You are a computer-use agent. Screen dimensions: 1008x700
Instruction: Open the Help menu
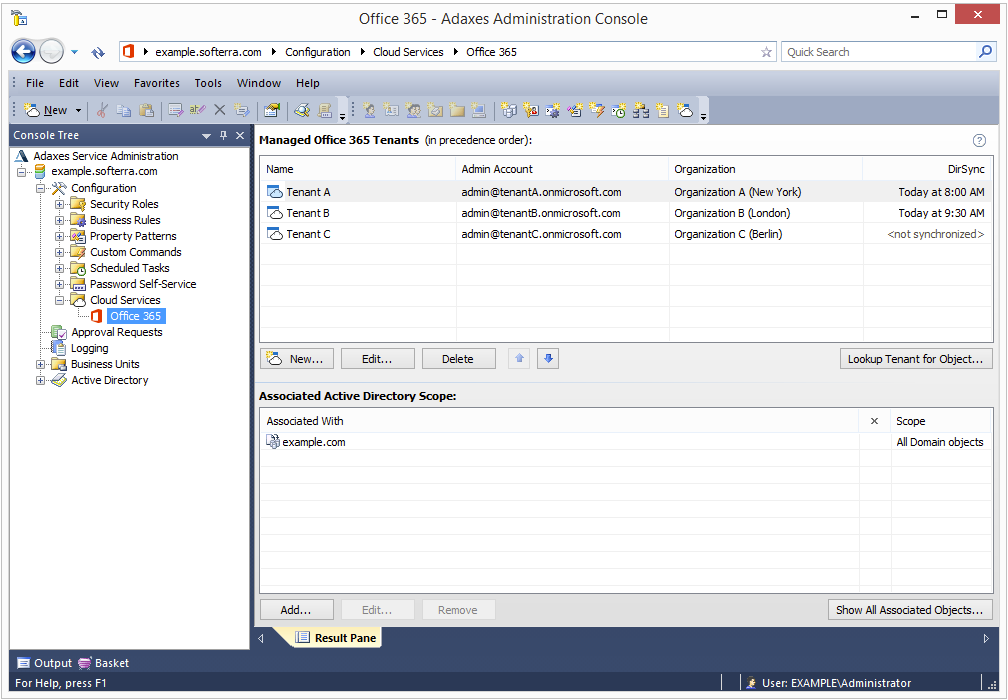(307, 83)
